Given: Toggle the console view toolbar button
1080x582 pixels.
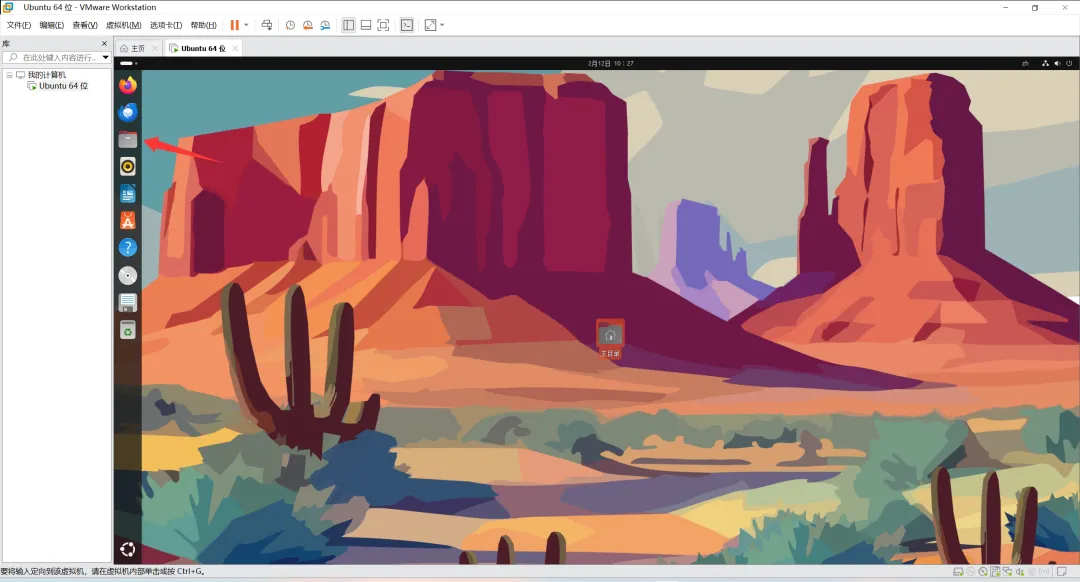Looking at the screenshot, I should coord(407,25).
